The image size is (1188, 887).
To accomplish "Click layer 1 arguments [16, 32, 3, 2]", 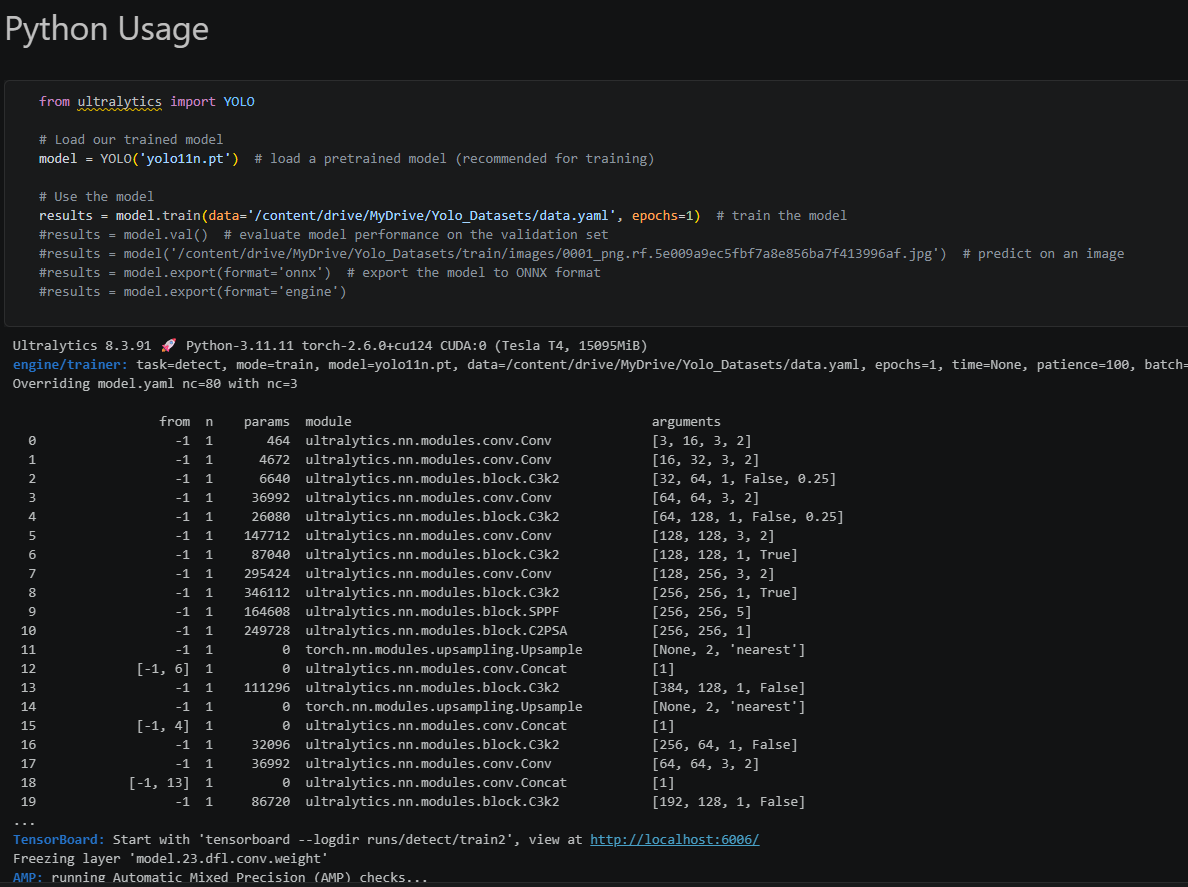I will click(x=705, y=460).
